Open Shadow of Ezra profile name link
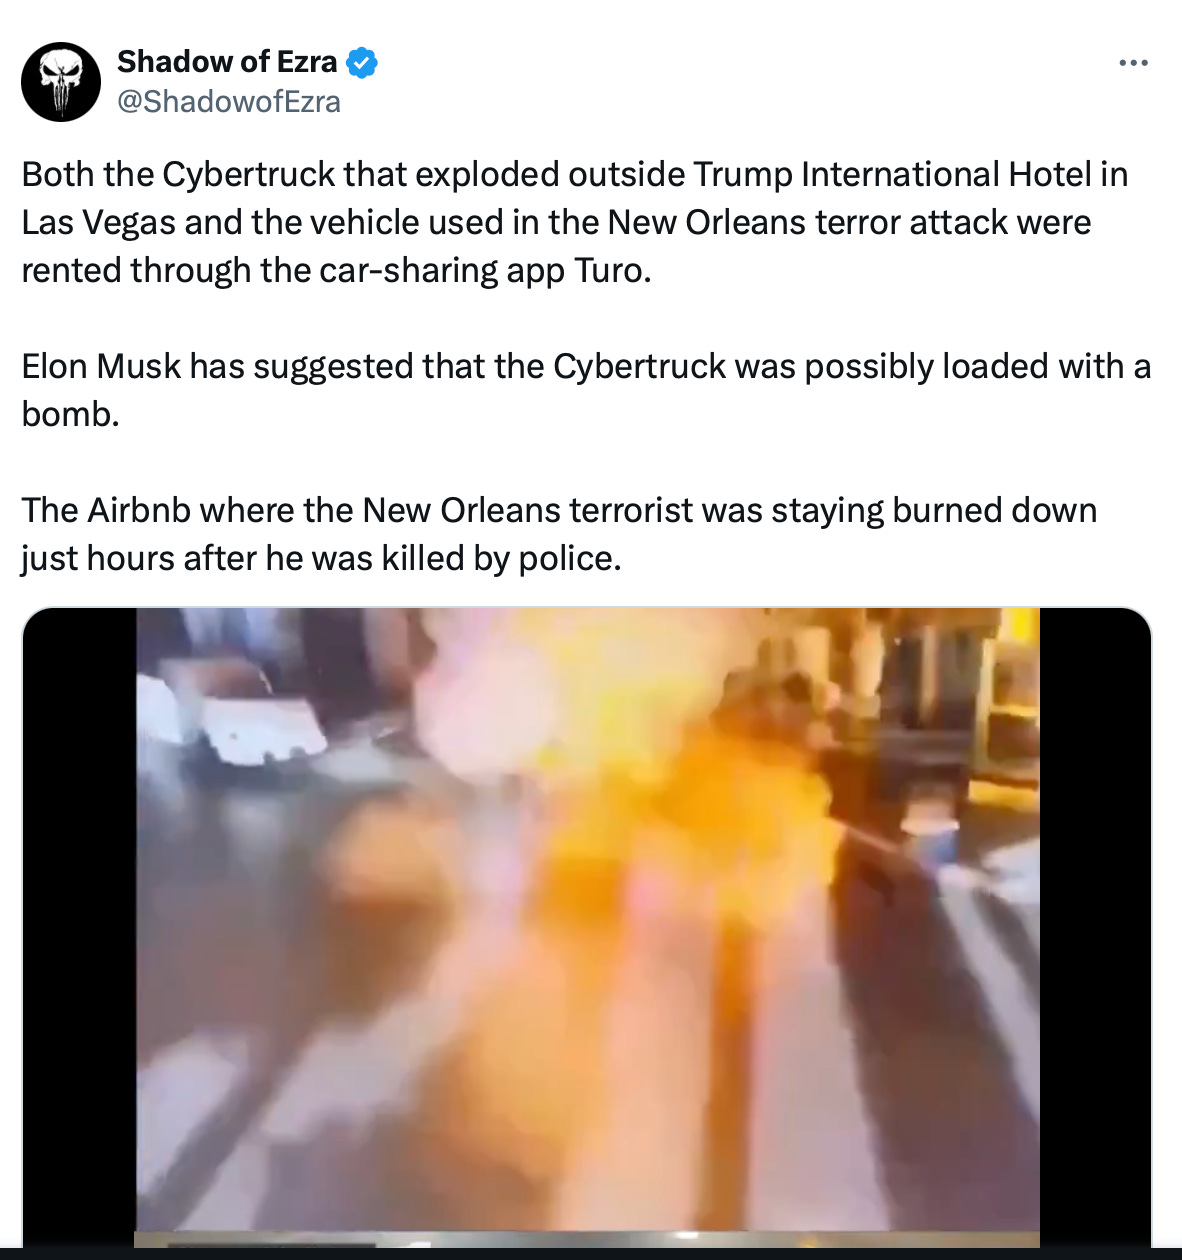This screenshot has height=1260, width=1182. 227,62
